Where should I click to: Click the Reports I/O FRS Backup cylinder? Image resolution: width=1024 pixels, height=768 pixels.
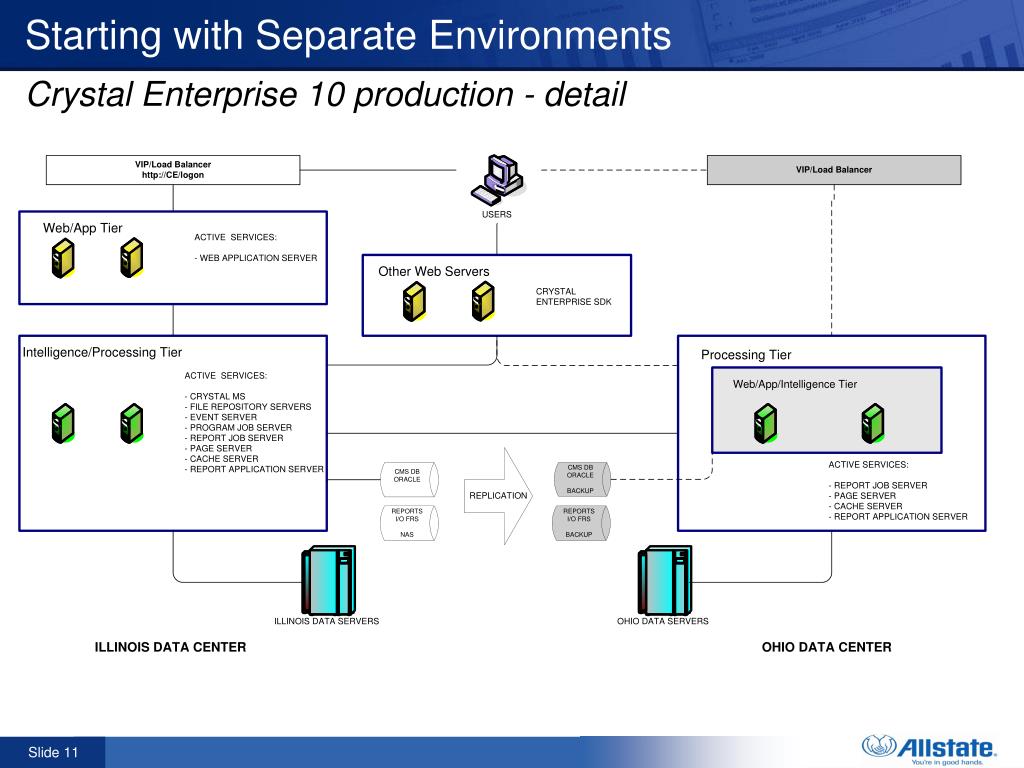tap(582, 522)
